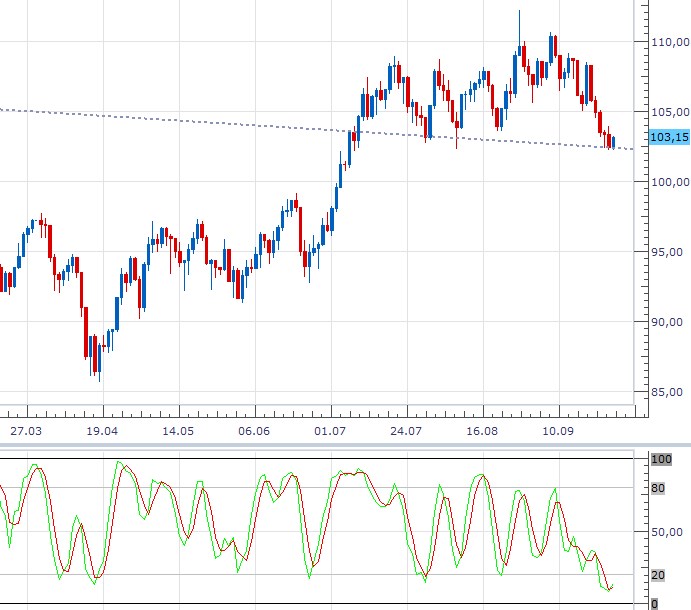Click the oscillator's 80 level label
691x610 pixels.
pyautogui.click(x=659, y=489)
